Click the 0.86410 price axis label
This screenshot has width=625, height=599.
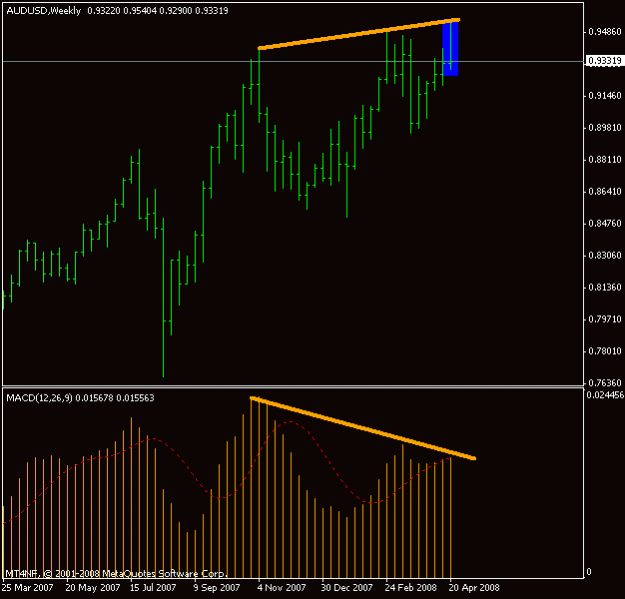pos(605,191)
